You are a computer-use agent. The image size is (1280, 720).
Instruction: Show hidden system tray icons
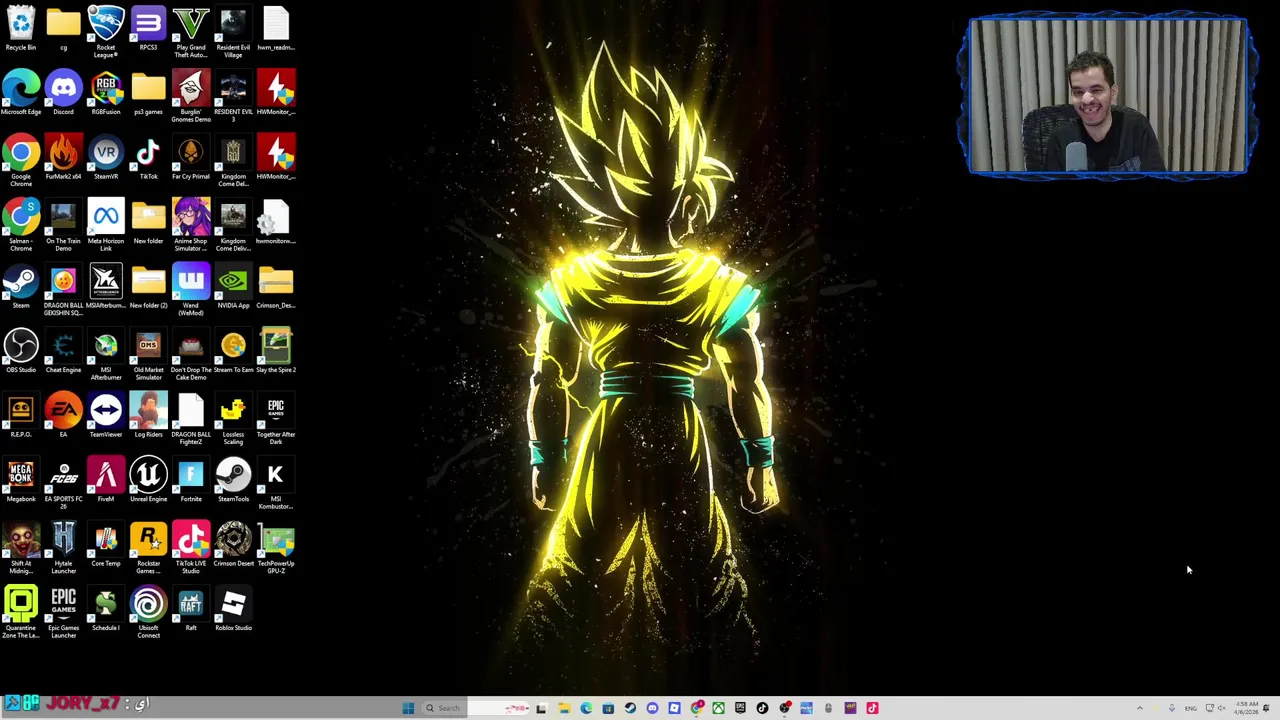pos(1139,708)
